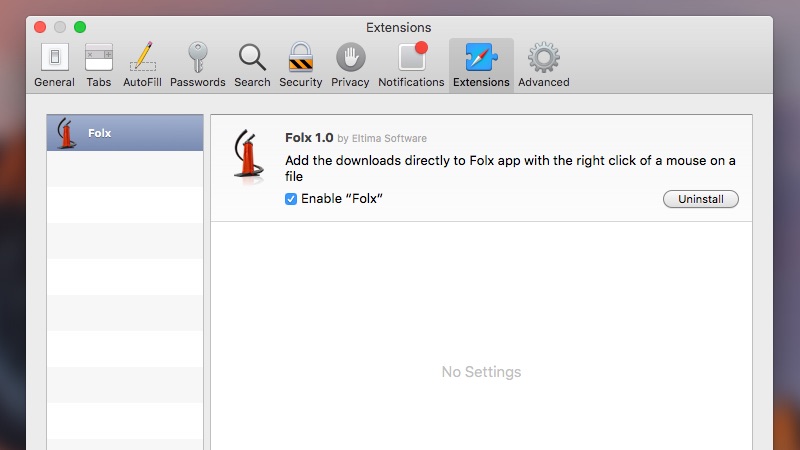Toggle the Enable "Folx" checkbox
Image resolution: width=800 pixels, height=450 pixels.
point(291,199)
